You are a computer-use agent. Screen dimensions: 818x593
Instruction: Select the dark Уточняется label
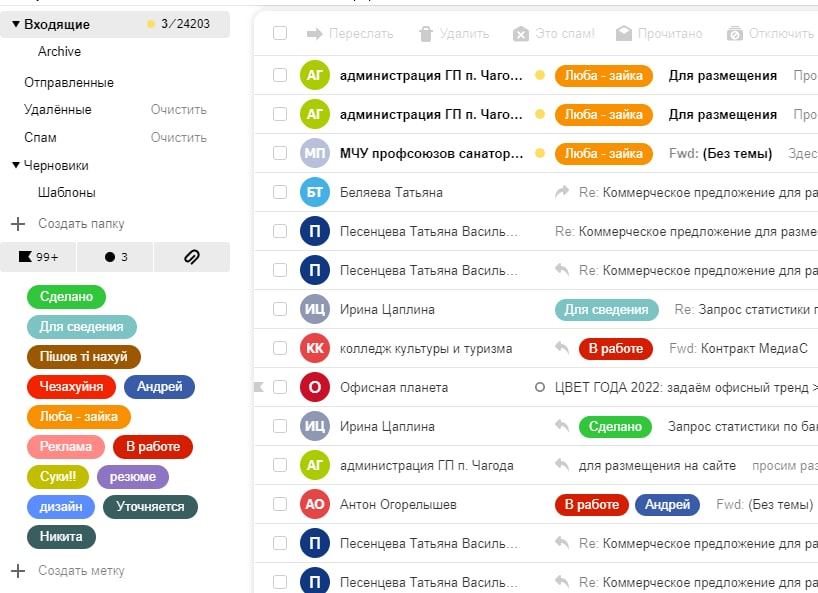pyautogui.click(x=150, y=507)
